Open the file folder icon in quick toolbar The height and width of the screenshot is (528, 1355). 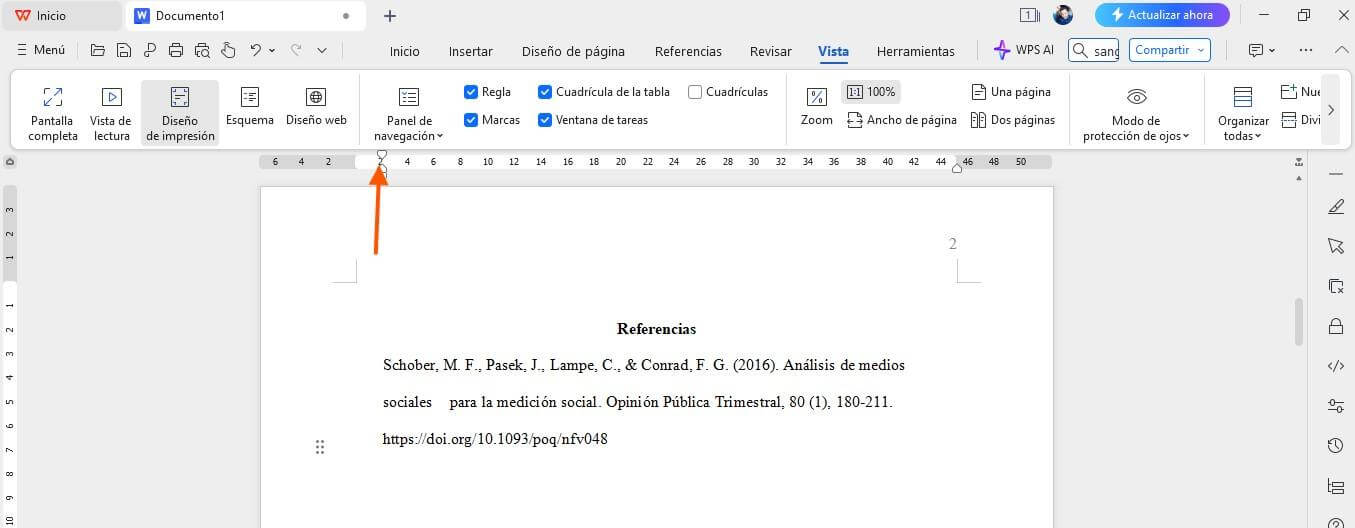tap(97, 50)
